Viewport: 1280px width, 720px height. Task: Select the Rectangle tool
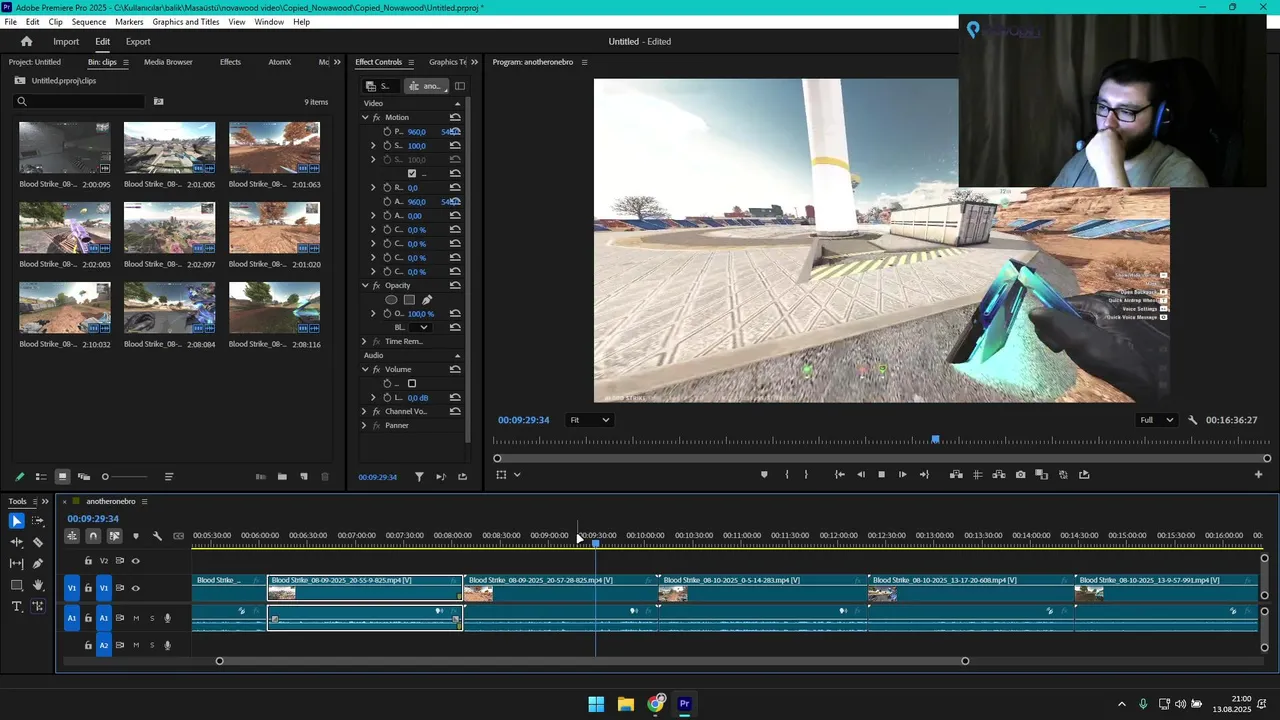[x=17, y=585]
